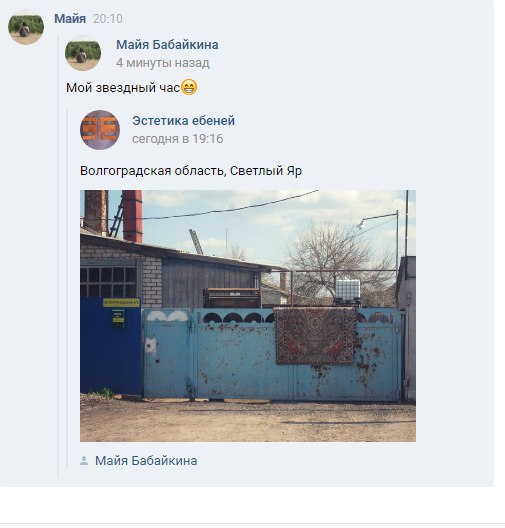Open the Эстетика ебеней community link

coord(183,121)
